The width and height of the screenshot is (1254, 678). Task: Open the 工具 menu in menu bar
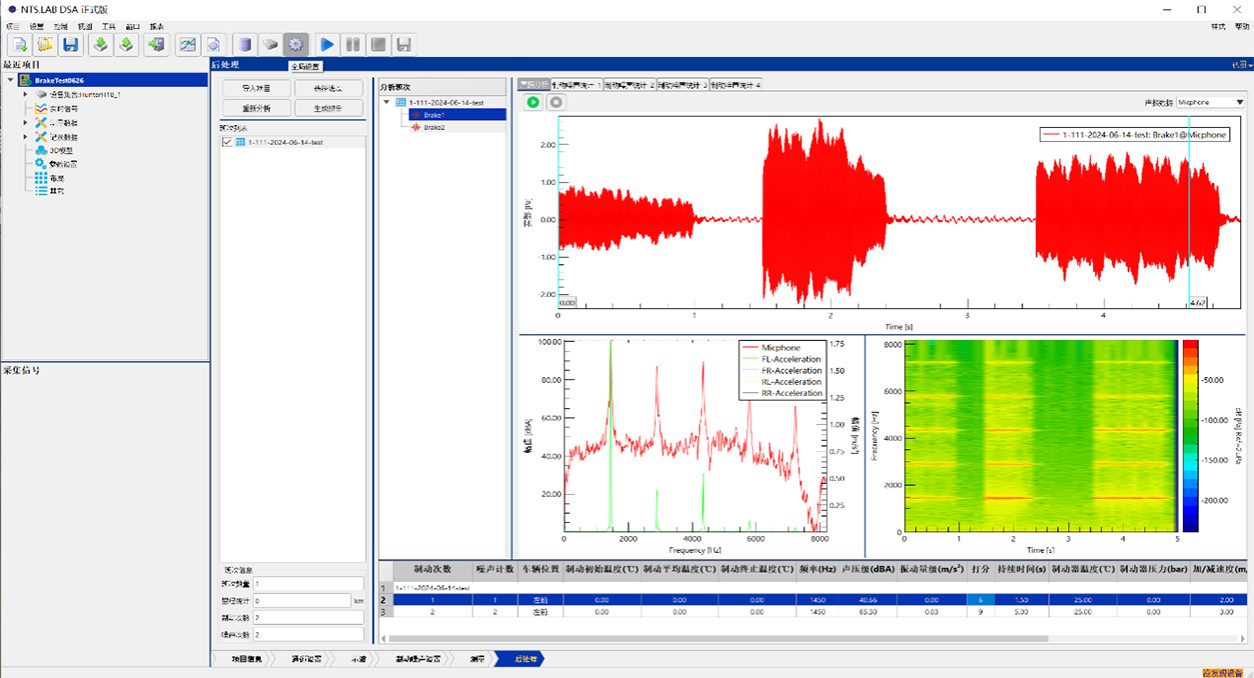109,26
